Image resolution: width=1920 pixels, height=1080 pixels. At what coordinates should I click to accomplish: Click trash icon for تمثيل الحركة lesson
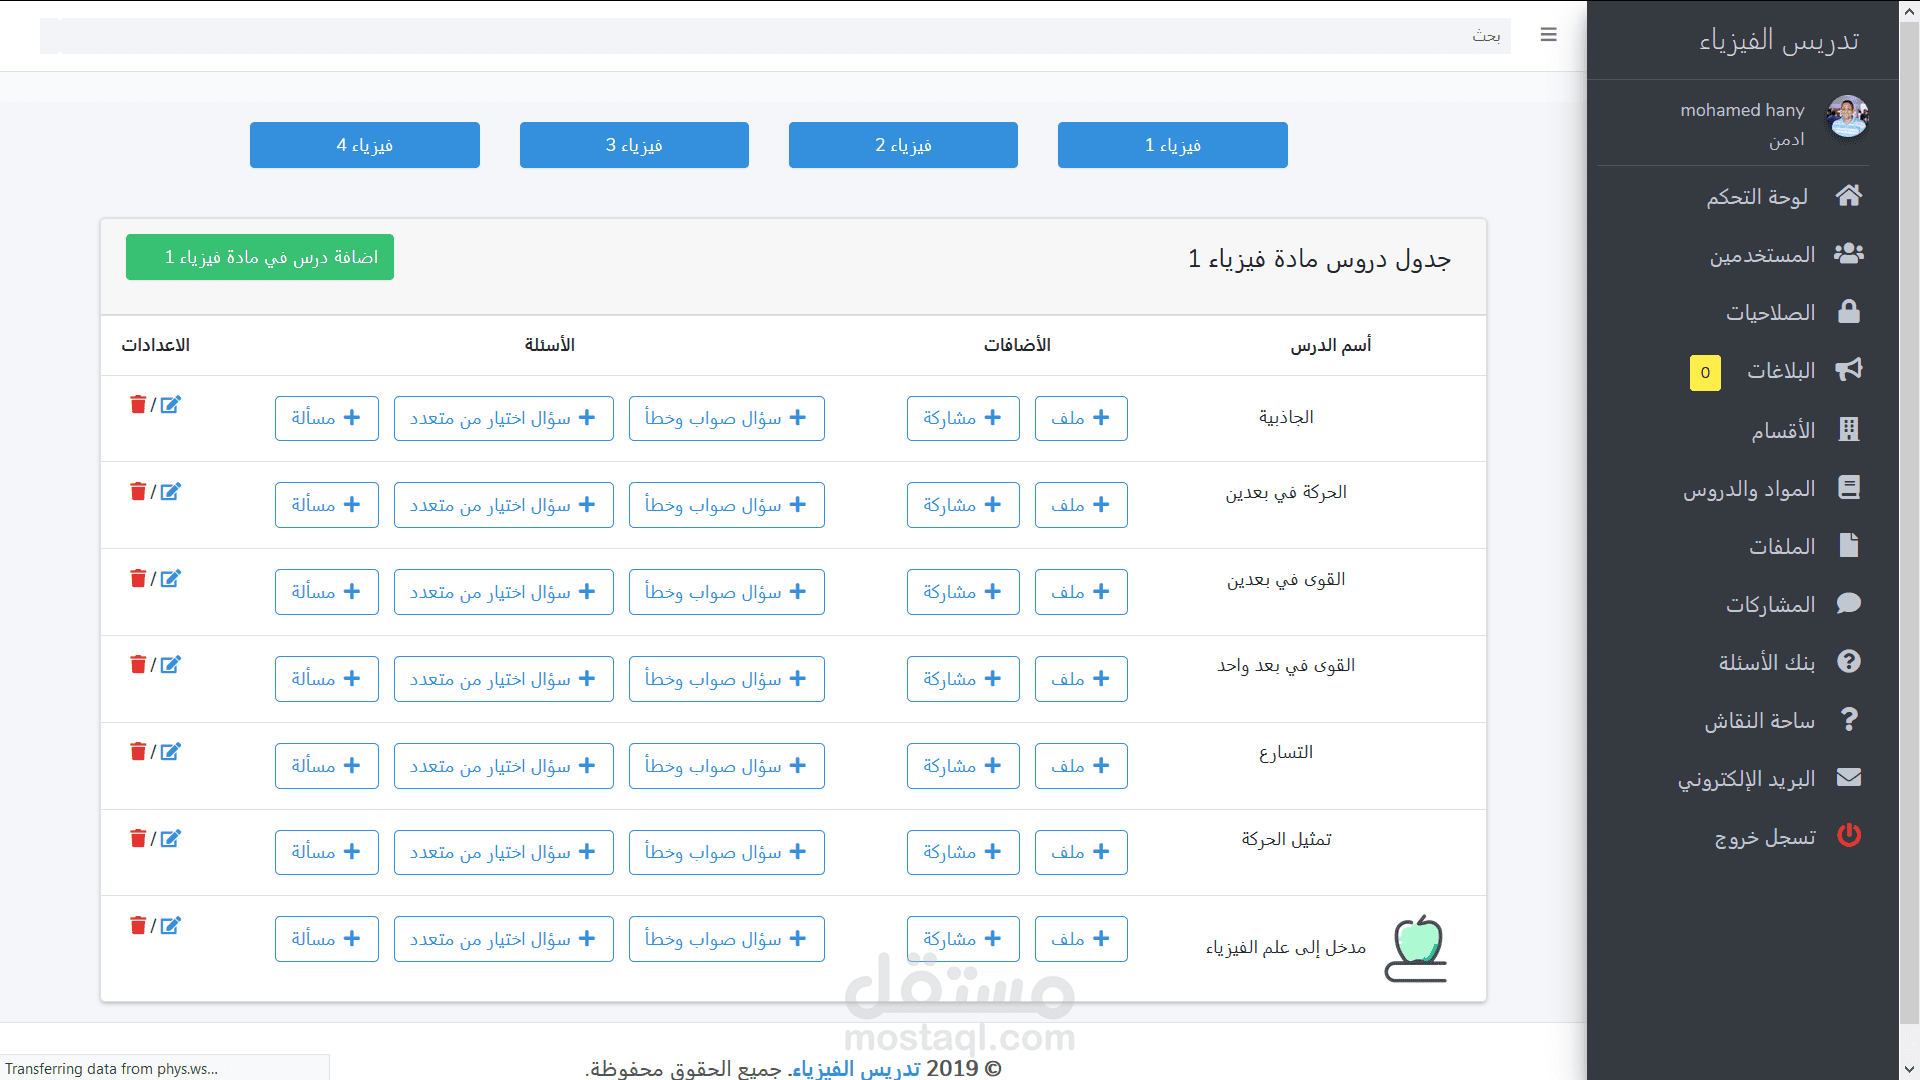[138, 838]
